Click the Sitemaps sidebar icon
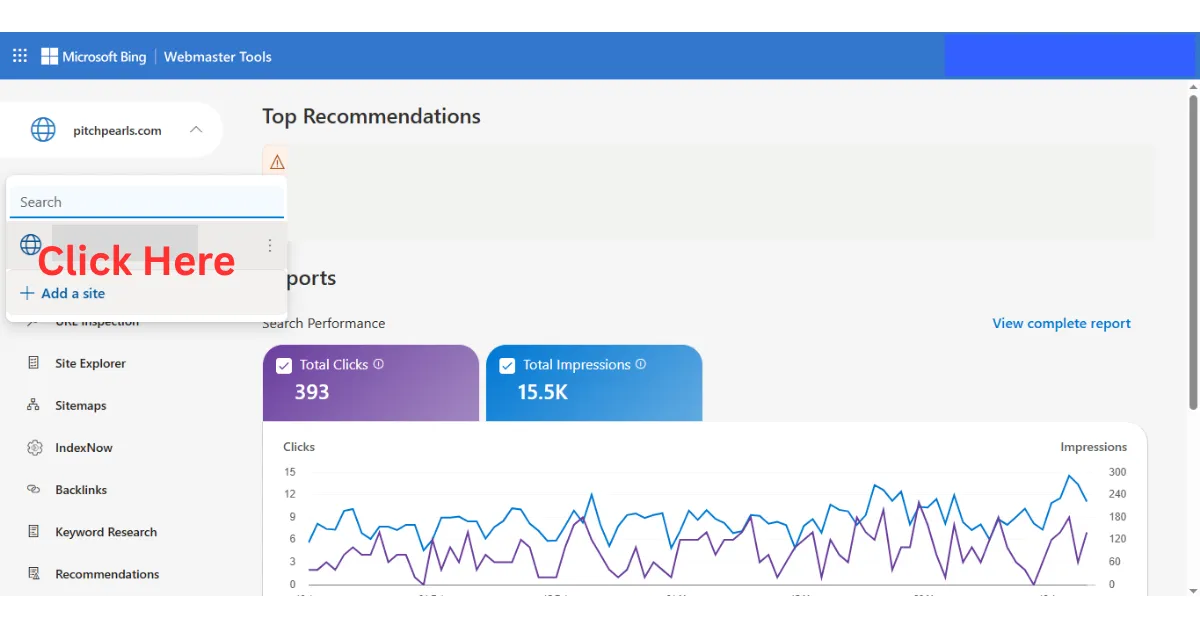 34,405
